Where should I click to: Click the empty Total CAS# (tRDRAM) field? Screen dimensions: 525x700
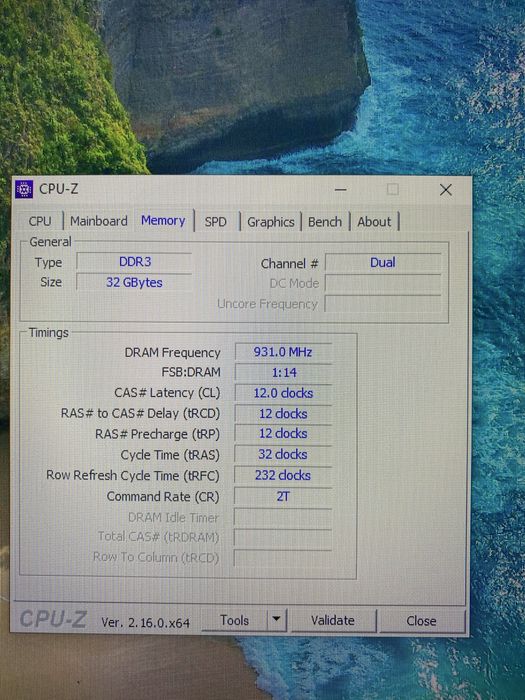[x=283, y=538]
